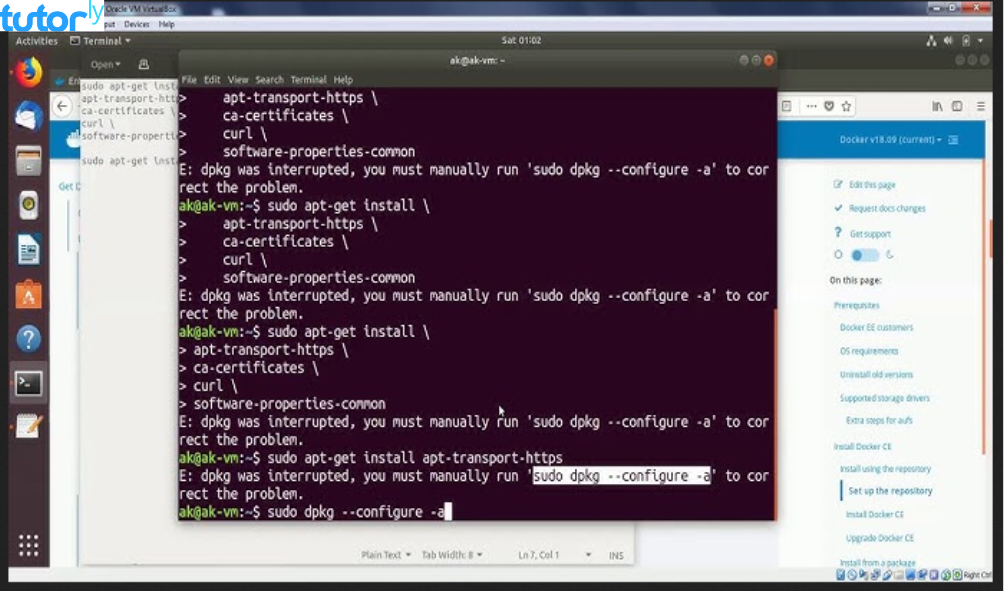Click the terminal window scrollbar
This screenshot has height=591, width=1004.
pos(775,413)
